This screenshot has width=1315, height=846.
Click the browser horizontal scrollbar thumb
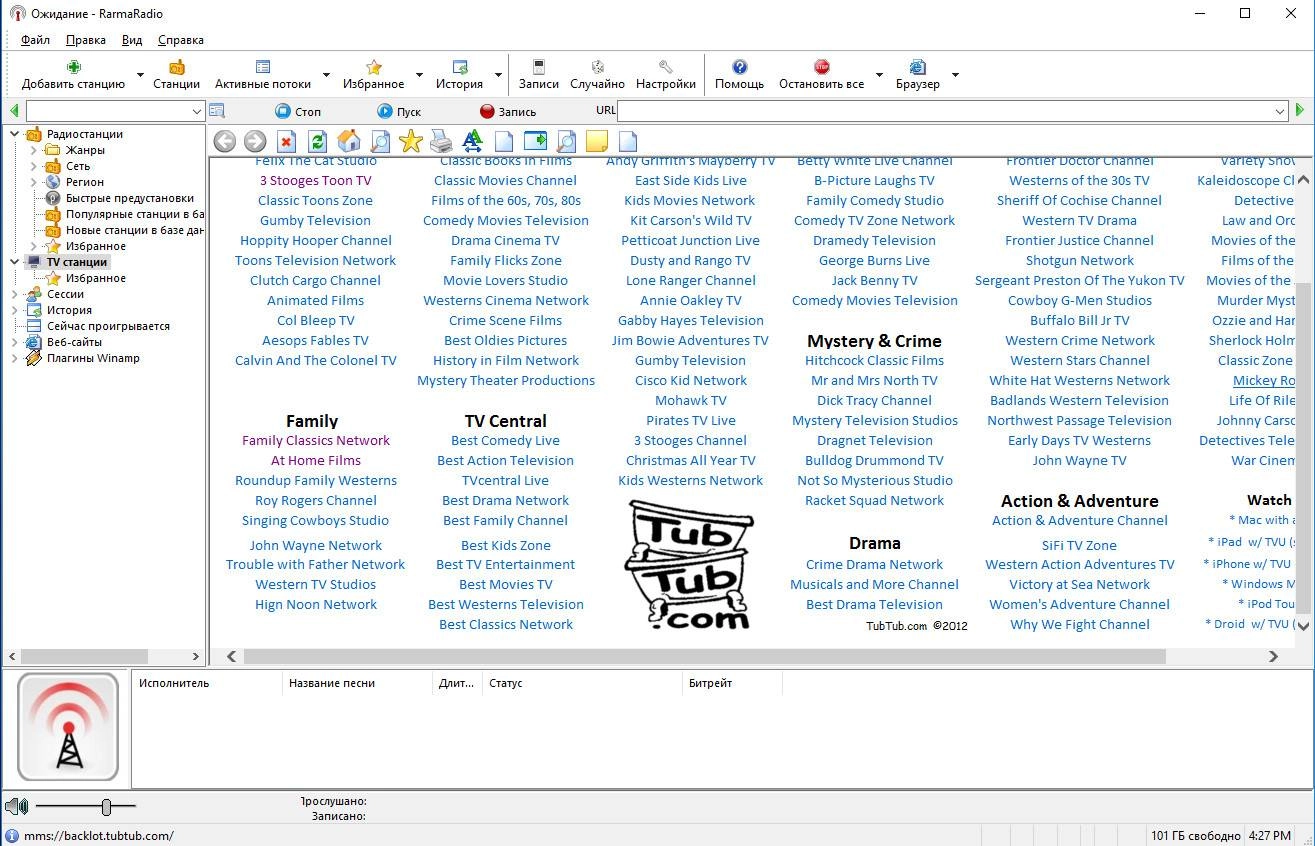tap(705, 657)
